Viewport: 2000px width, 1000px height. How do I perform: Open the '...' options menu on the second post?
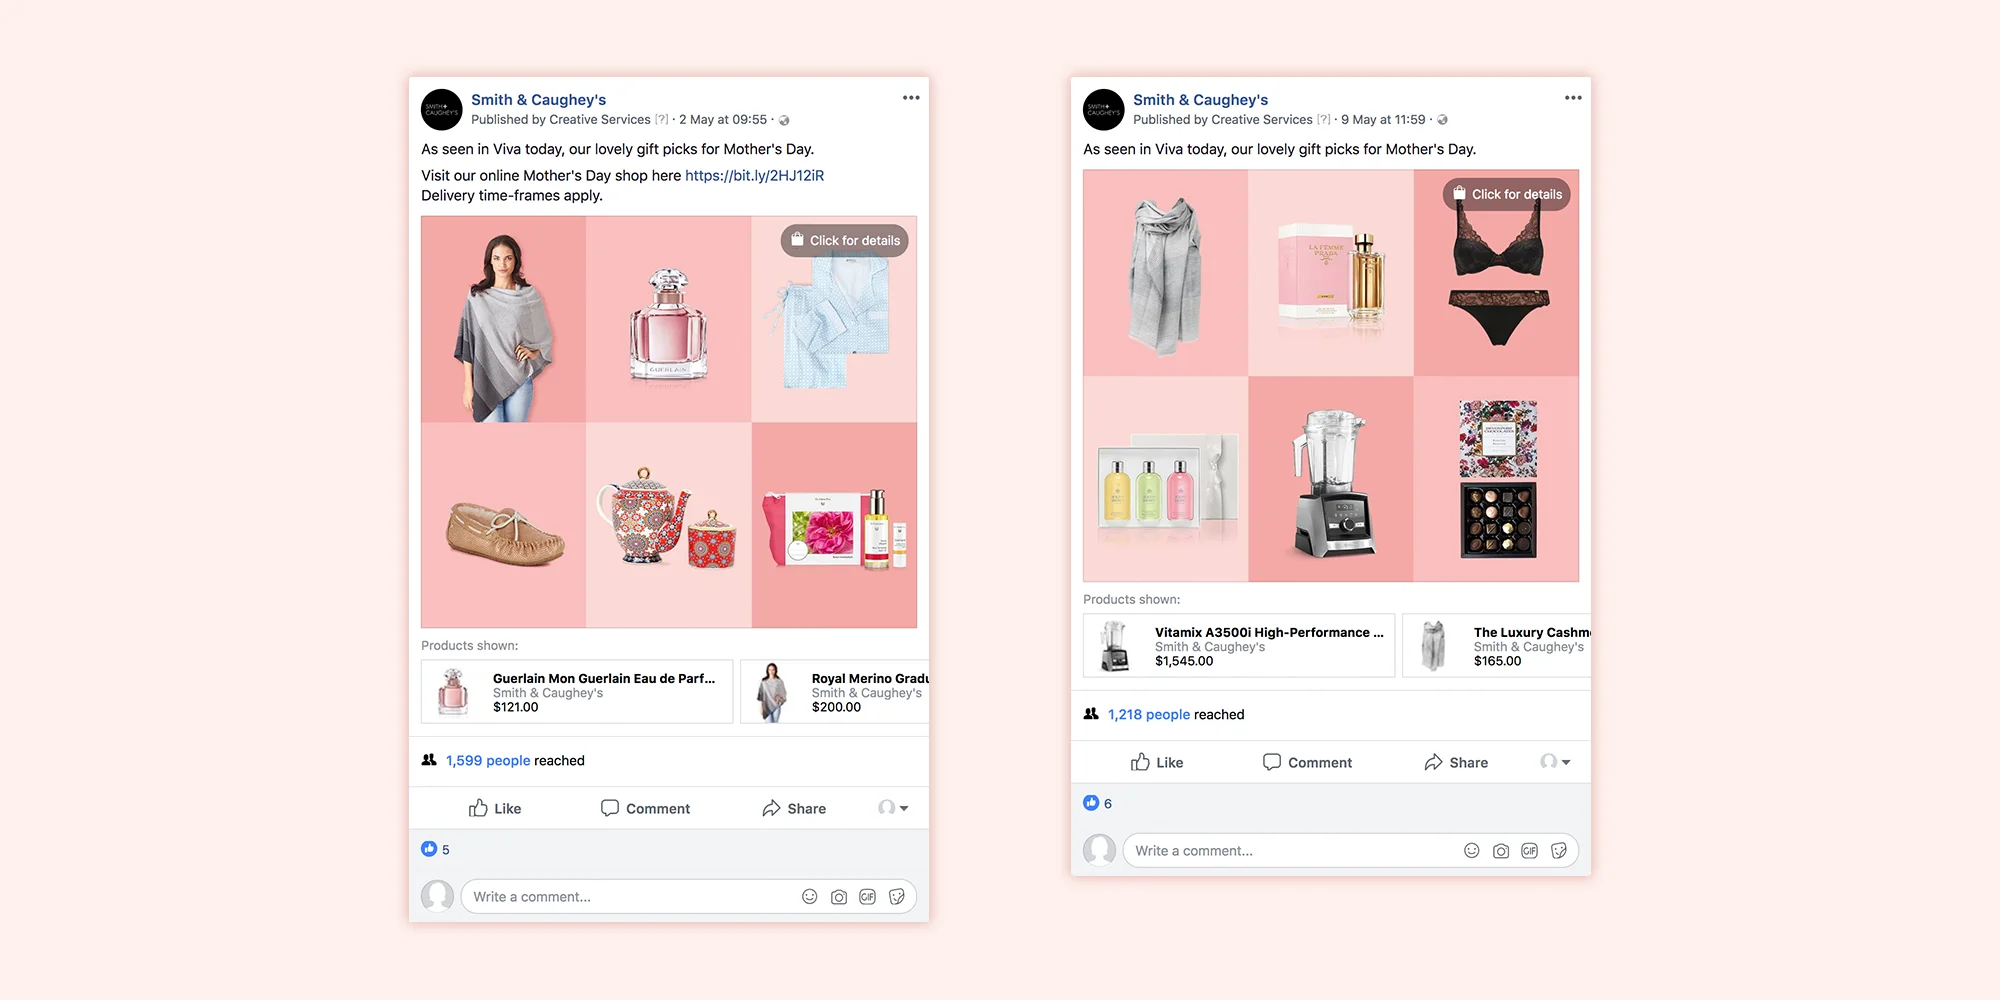click(x=1573, y=97)
